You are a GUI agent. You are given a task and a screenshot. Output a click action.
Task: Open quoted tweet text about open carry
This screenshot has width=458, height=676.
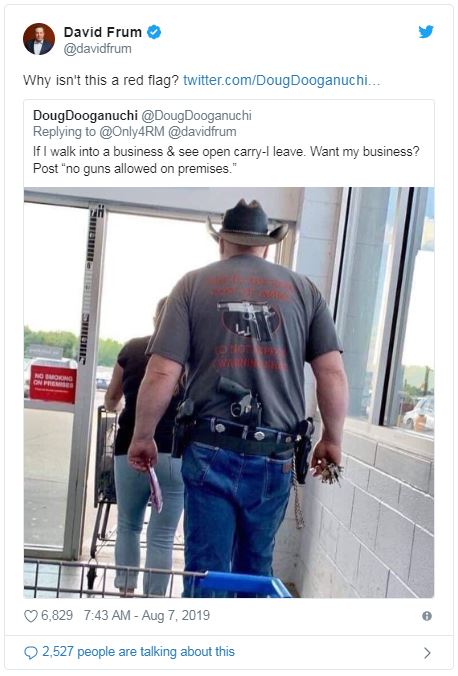[226, 160]
